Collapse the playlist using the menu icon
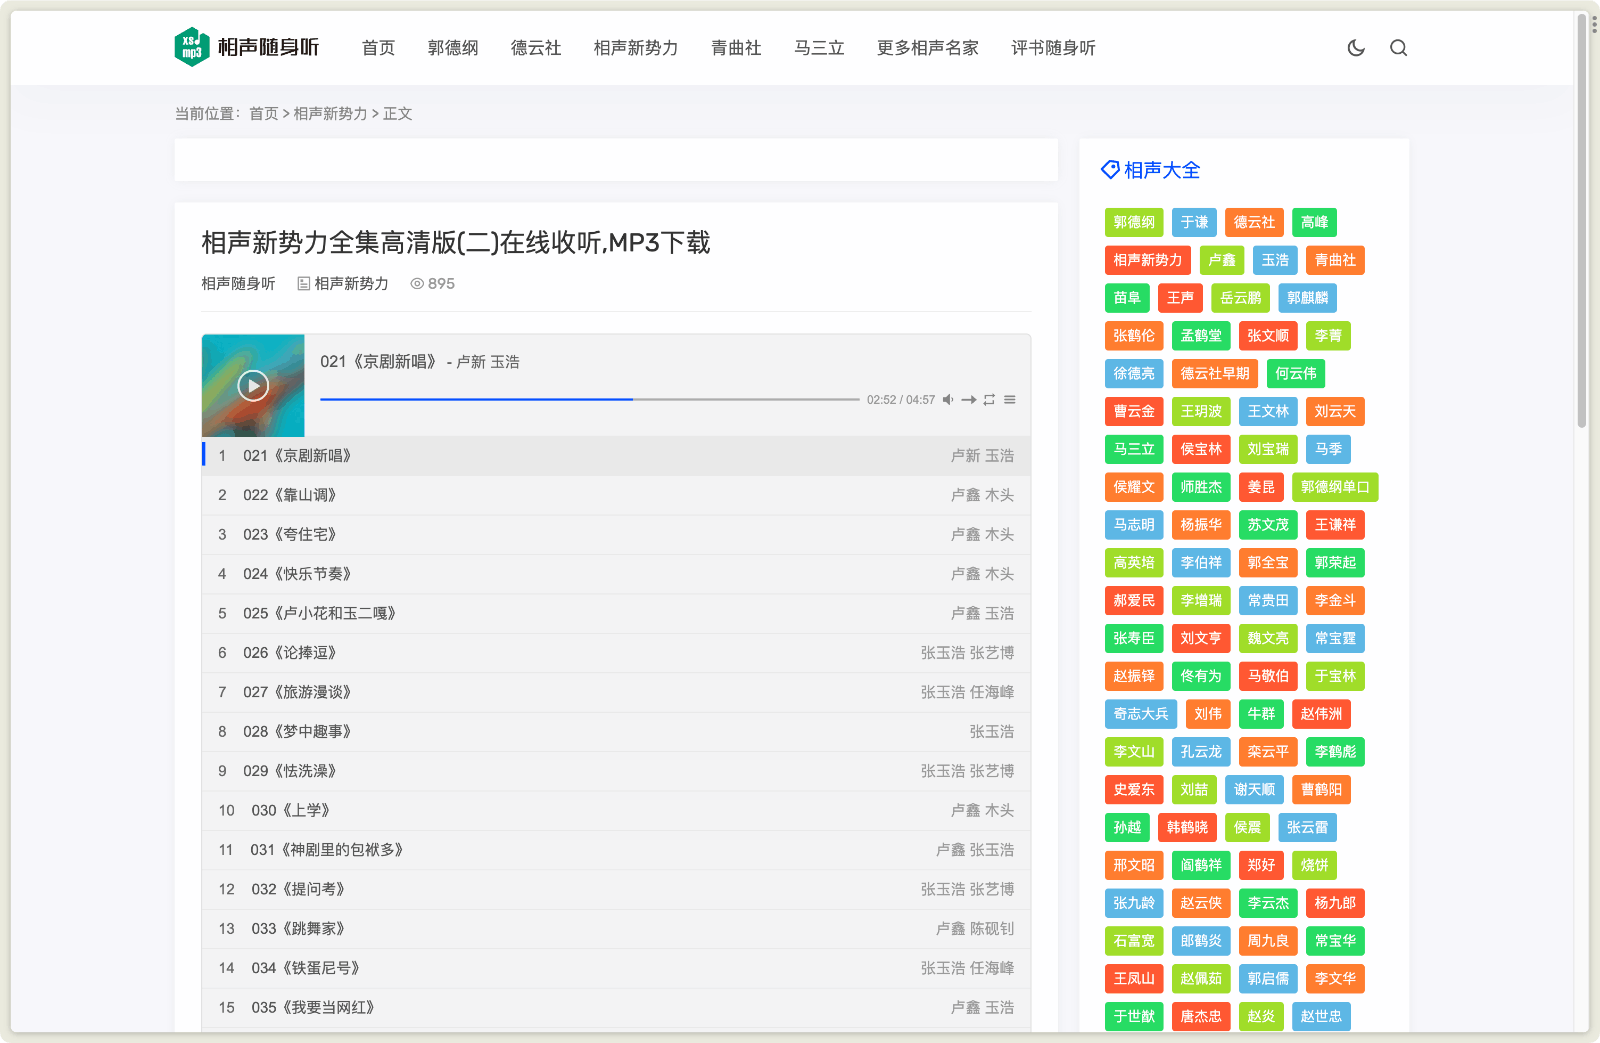Screen dimensions: 1600x1043 [1010, 400]
